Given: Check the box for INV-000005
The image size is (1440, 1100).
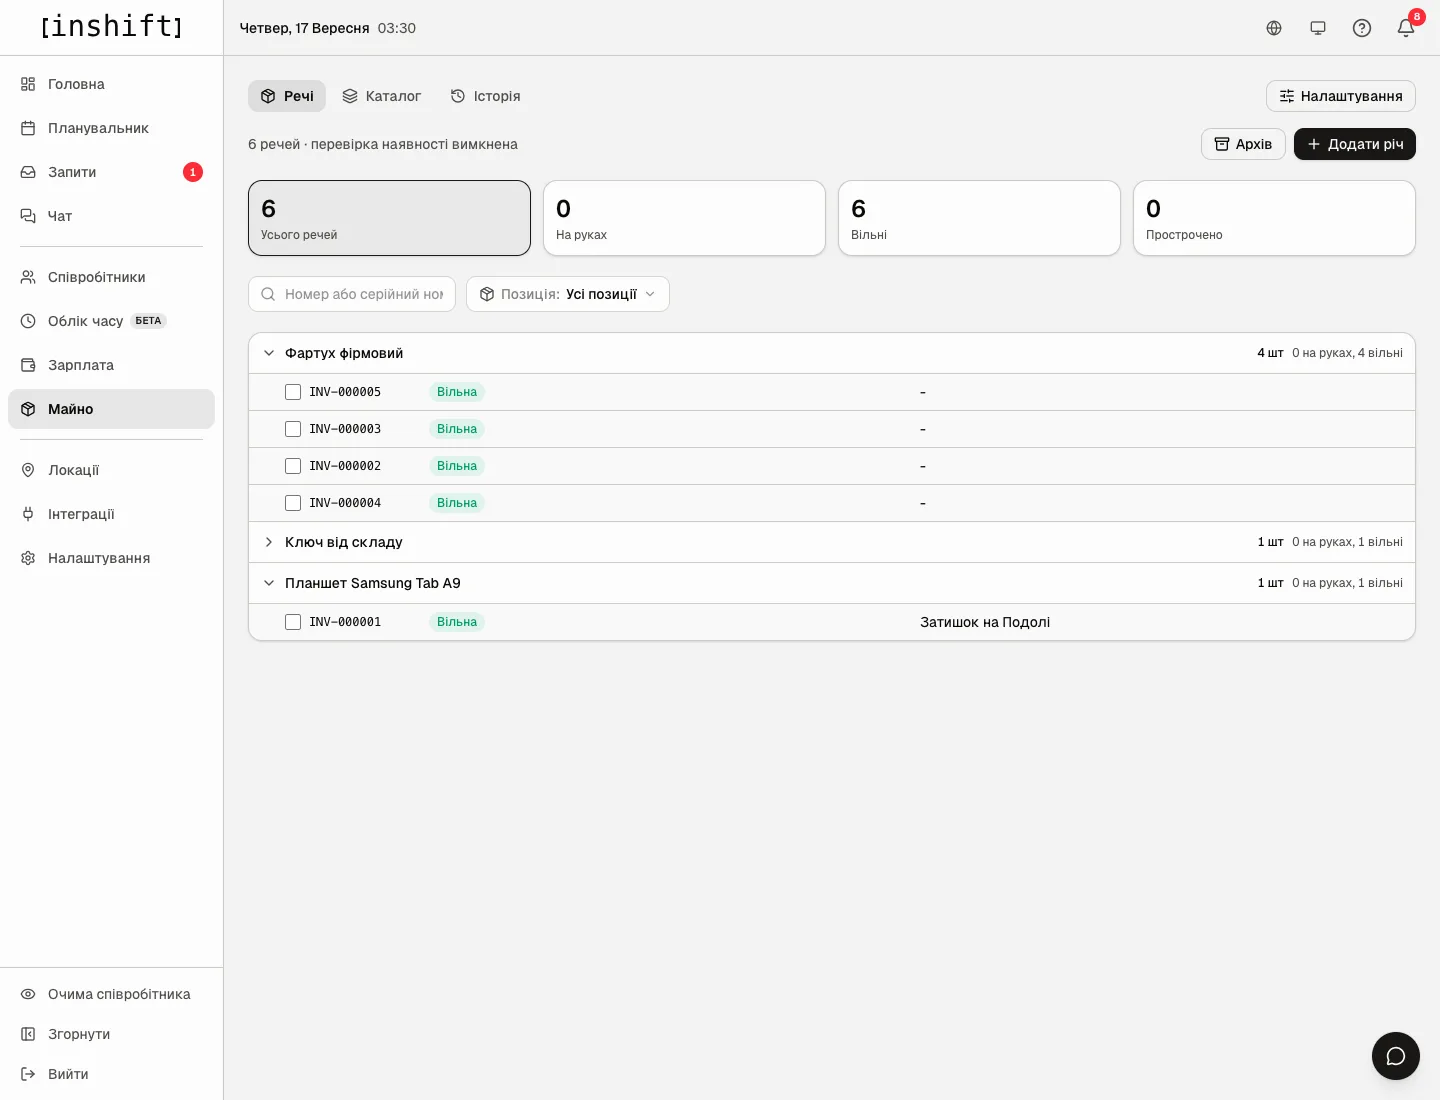Looking at the screenshot, I should [293, 392].
